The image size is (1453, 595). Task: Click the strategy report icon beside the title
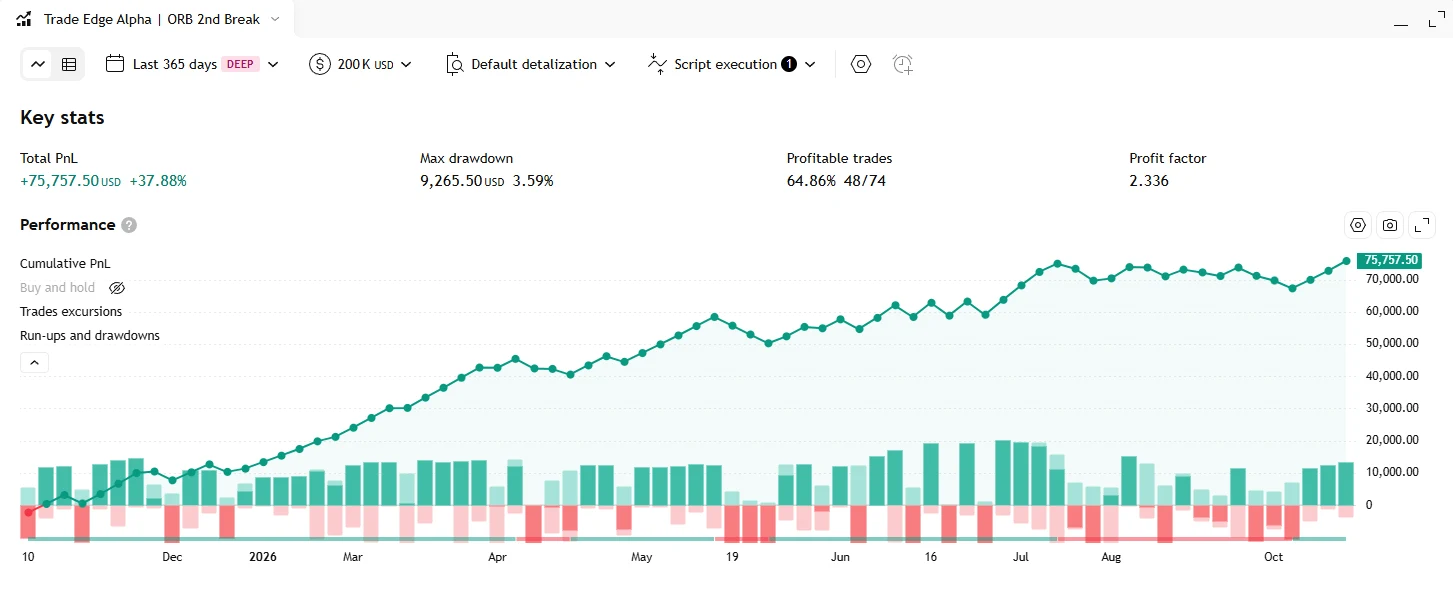24,19
